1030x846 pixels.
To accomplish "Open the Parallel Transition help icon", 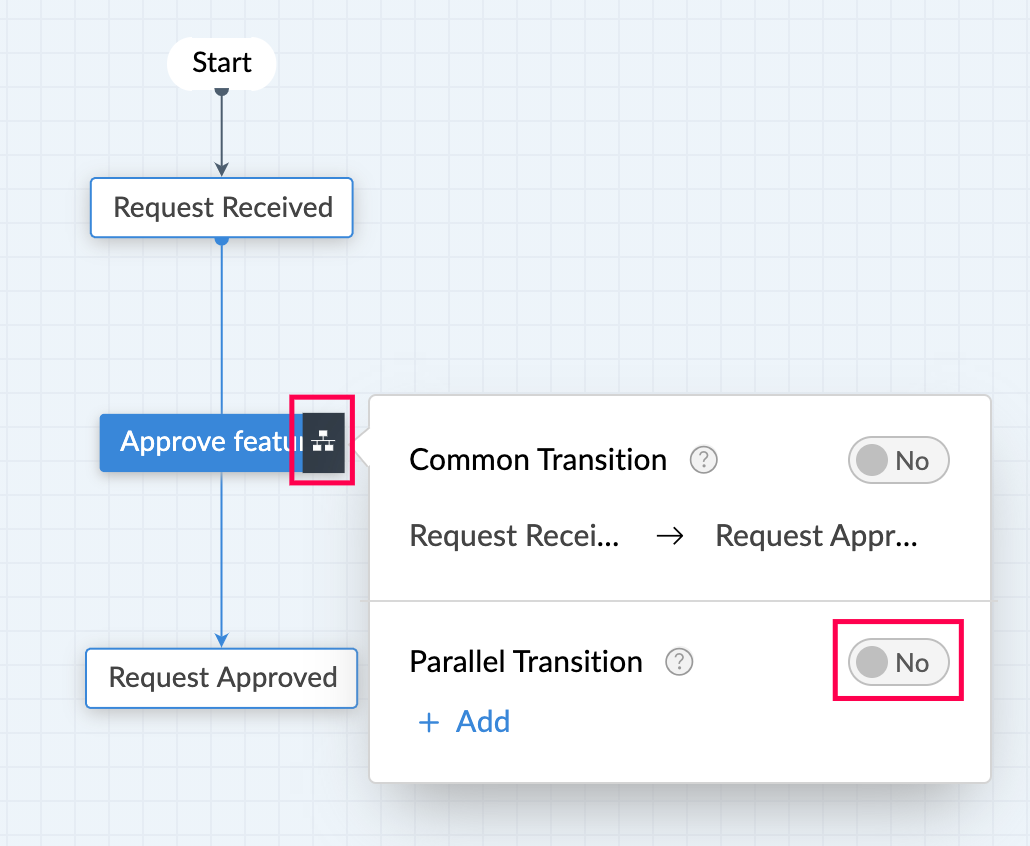I will click(680, 662).
